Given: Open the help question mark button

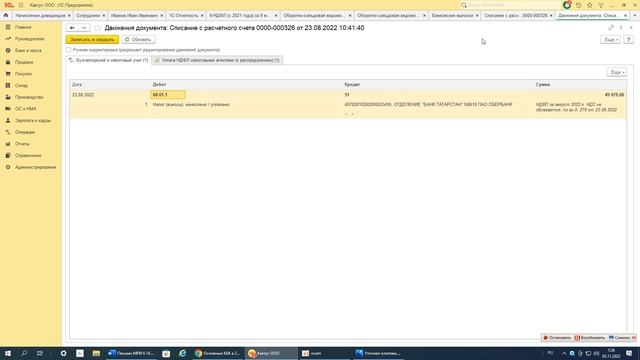Looking at the screenshot, I should click(x=629, y=40).
